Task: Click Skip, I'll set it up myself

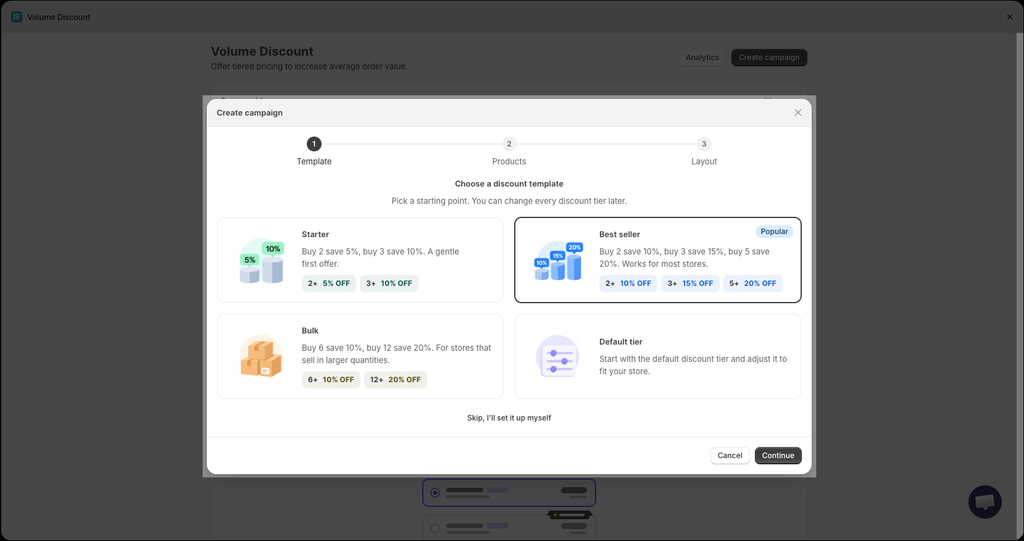Action: tap(509, 418)
